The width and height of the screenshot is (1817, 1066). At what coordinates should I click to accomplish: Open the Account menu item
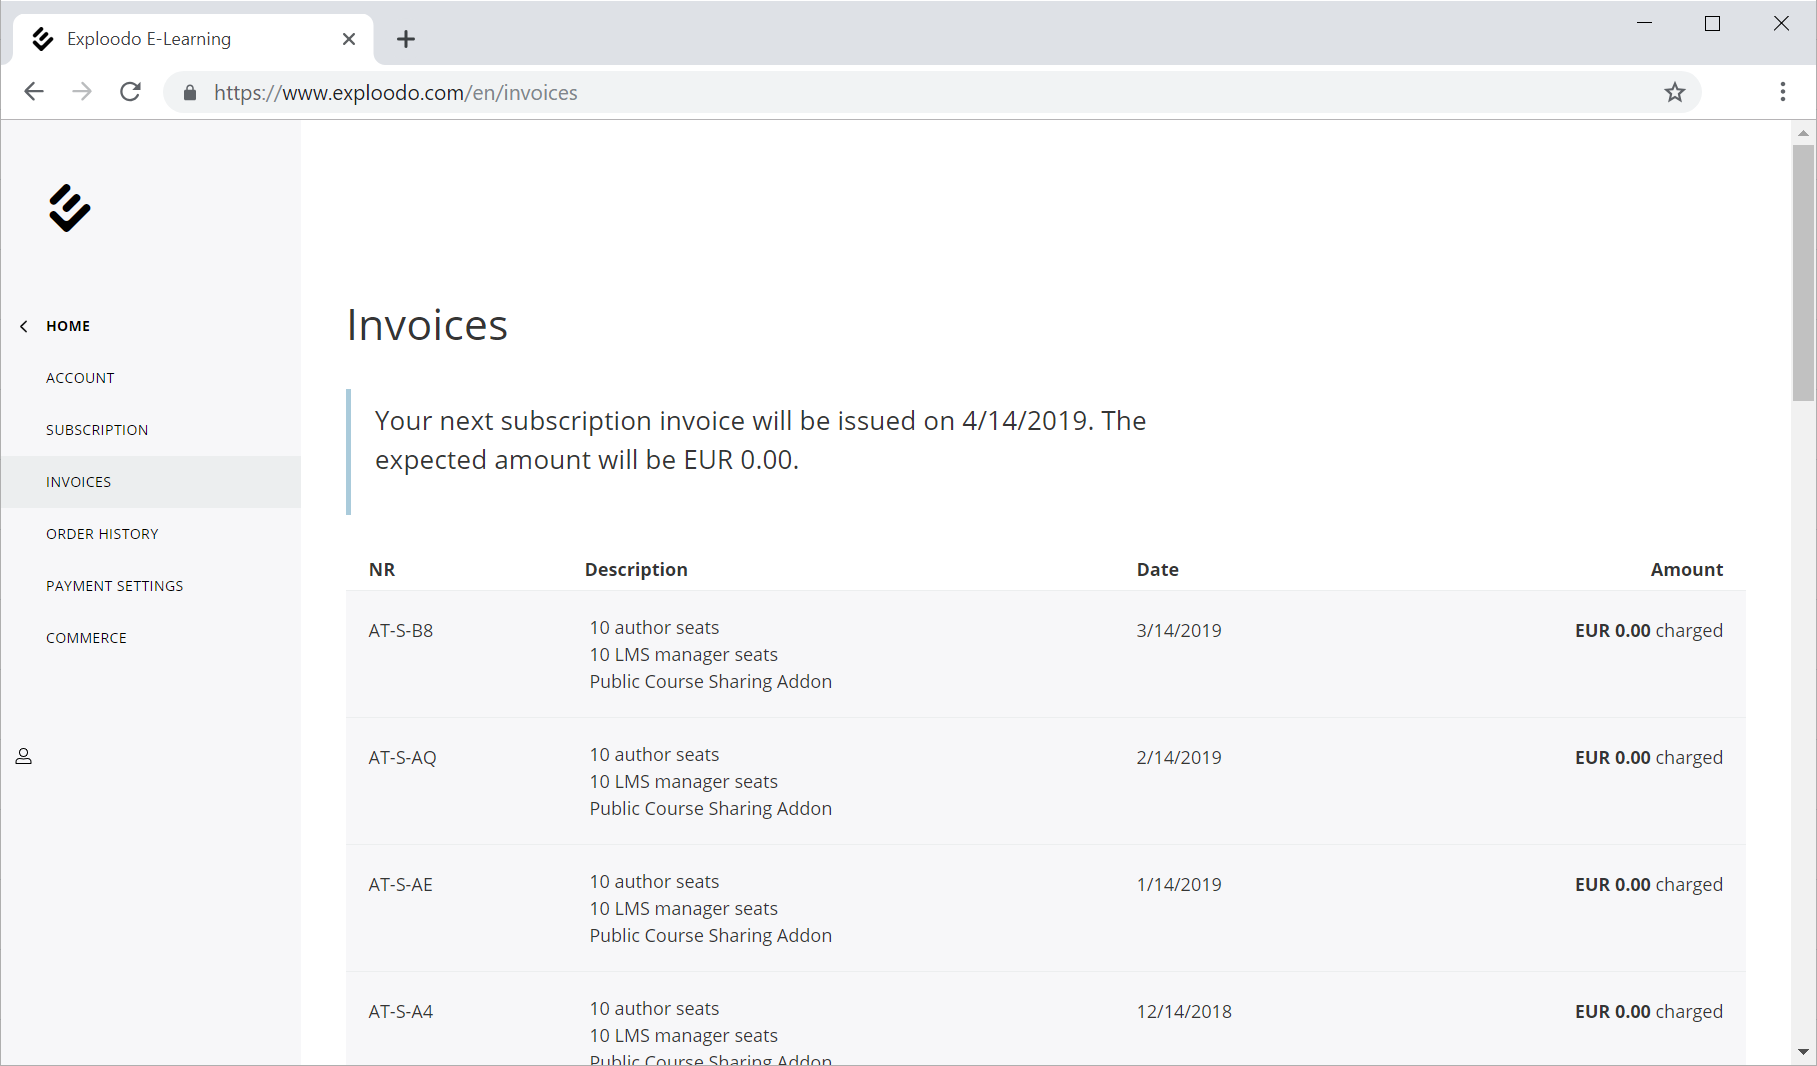point(80,378)
